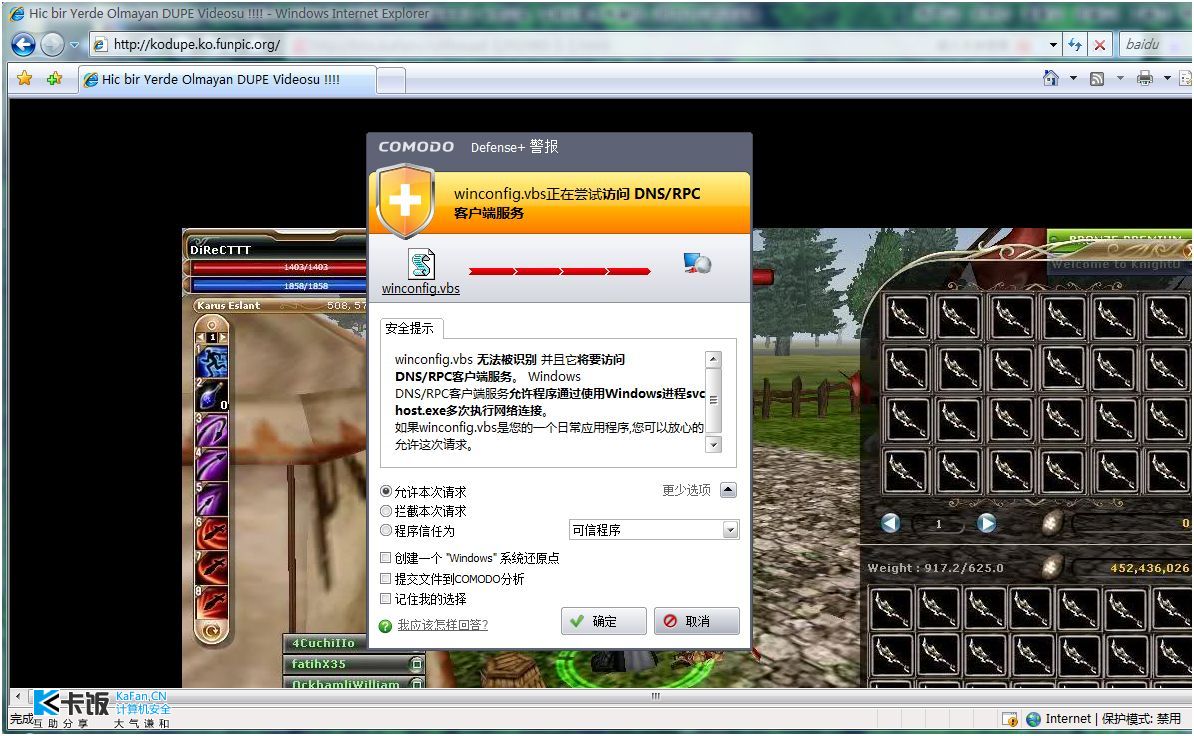Click the blue left page arrow in inventory
The image size is (1194, 736).
click(891, 524)
